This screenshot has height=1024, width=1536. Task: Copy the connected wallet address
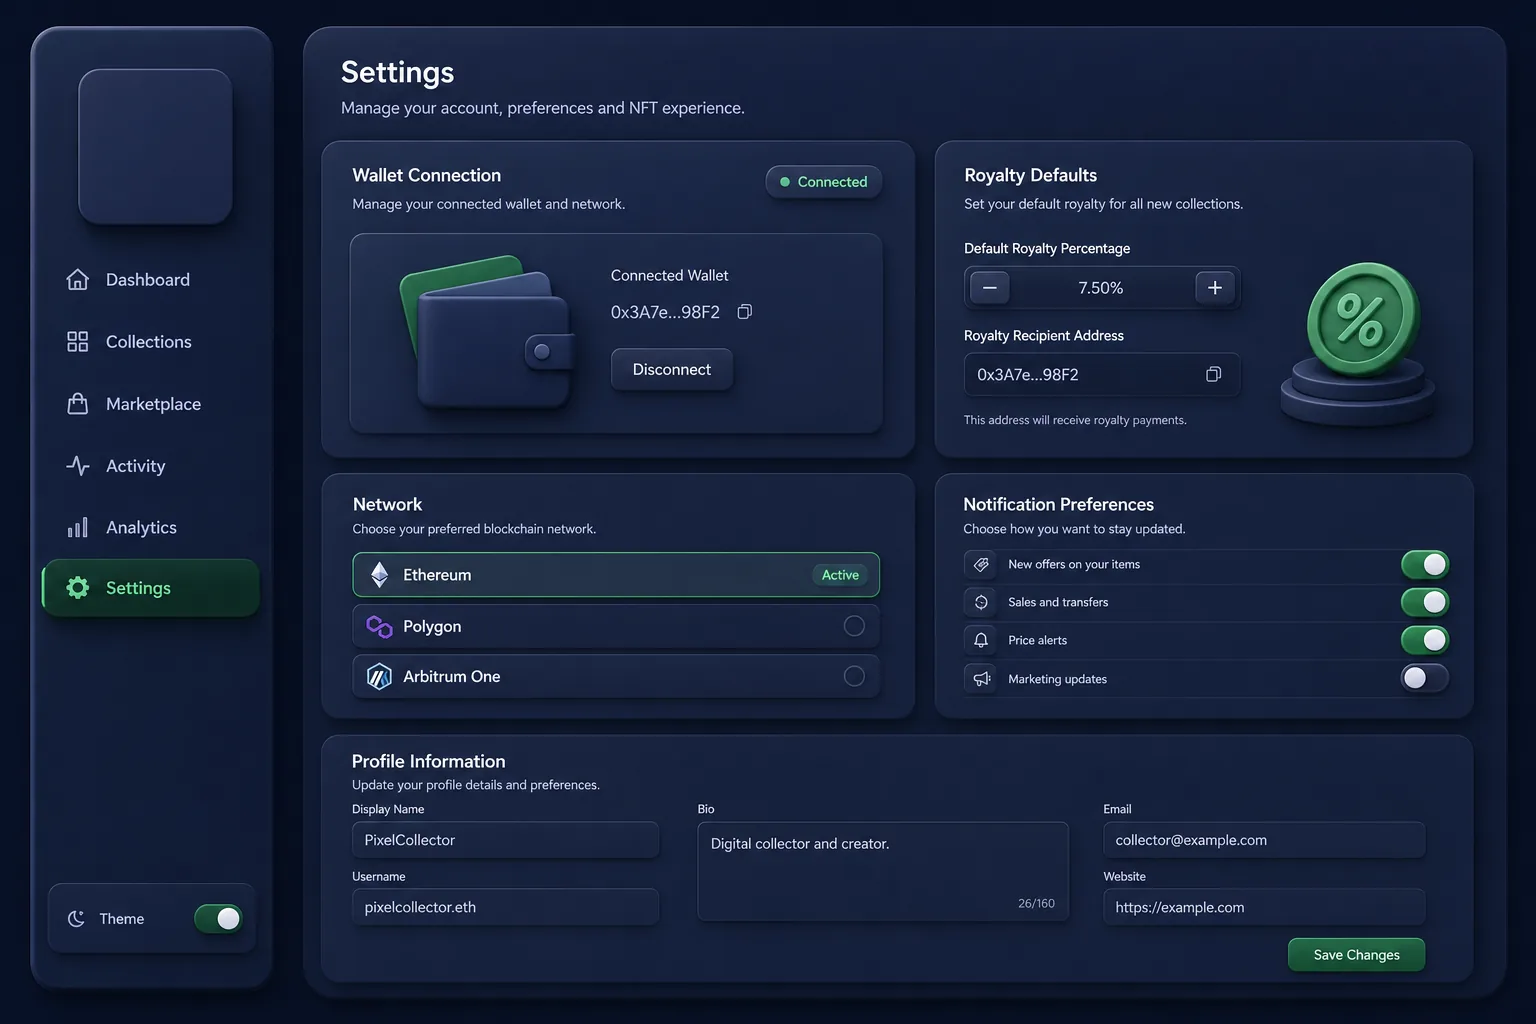point(745,312)
